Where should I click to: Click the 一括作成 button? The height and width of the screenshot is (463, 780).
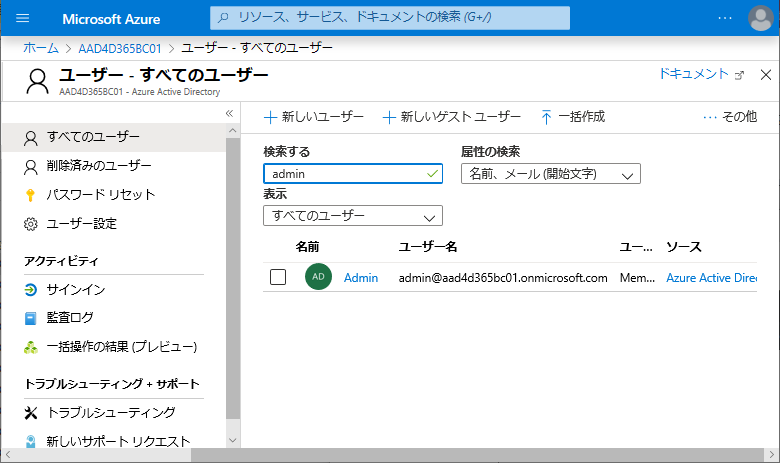pyautogui.click(x=573, y=117)
